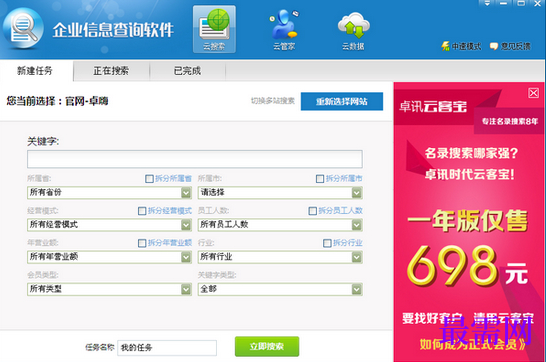This screenshot has width=551, height=362.
Task: Click the 卓讯云客宝 ad title
Action: click(433, 106)
